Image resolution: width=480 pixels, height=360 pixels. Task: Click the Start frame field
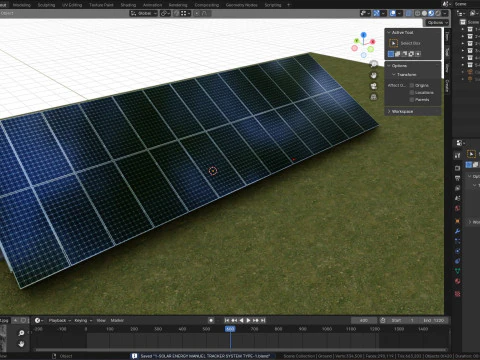pyautogui.click(x=403, y=320)
